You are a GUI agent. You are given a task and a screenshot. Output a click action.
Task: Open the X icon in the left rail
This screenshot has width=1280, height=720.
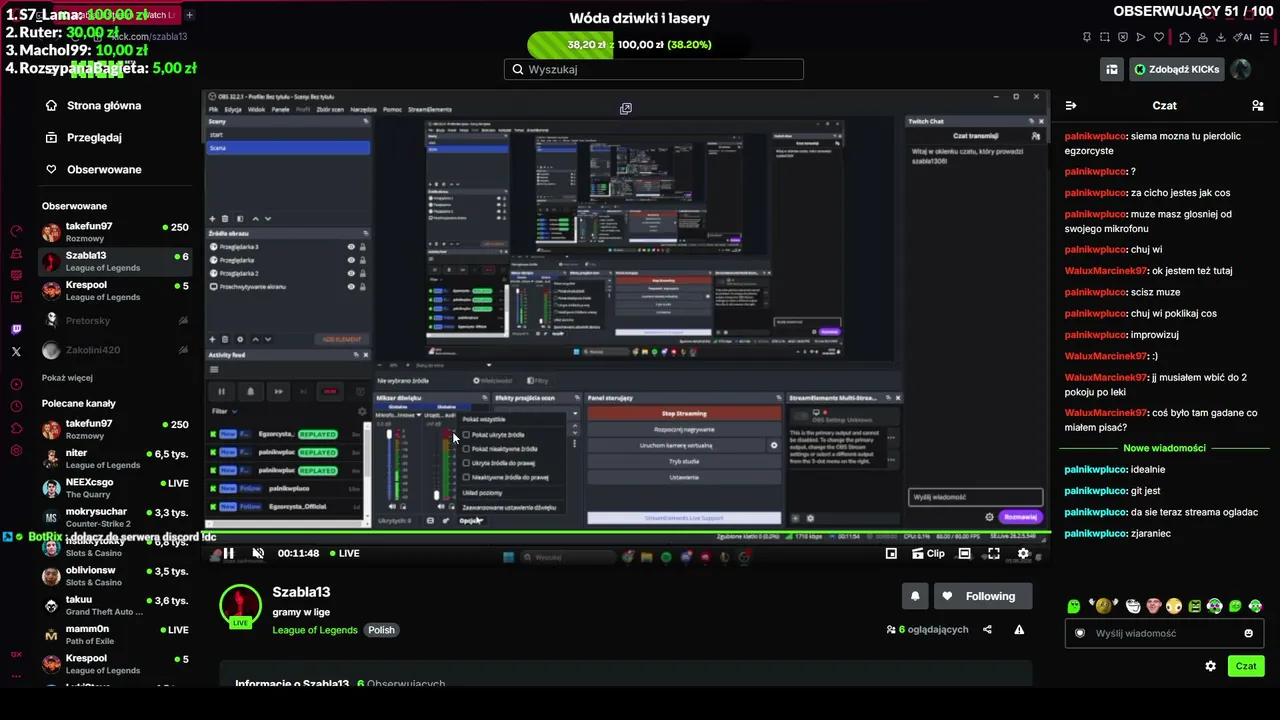16,351
